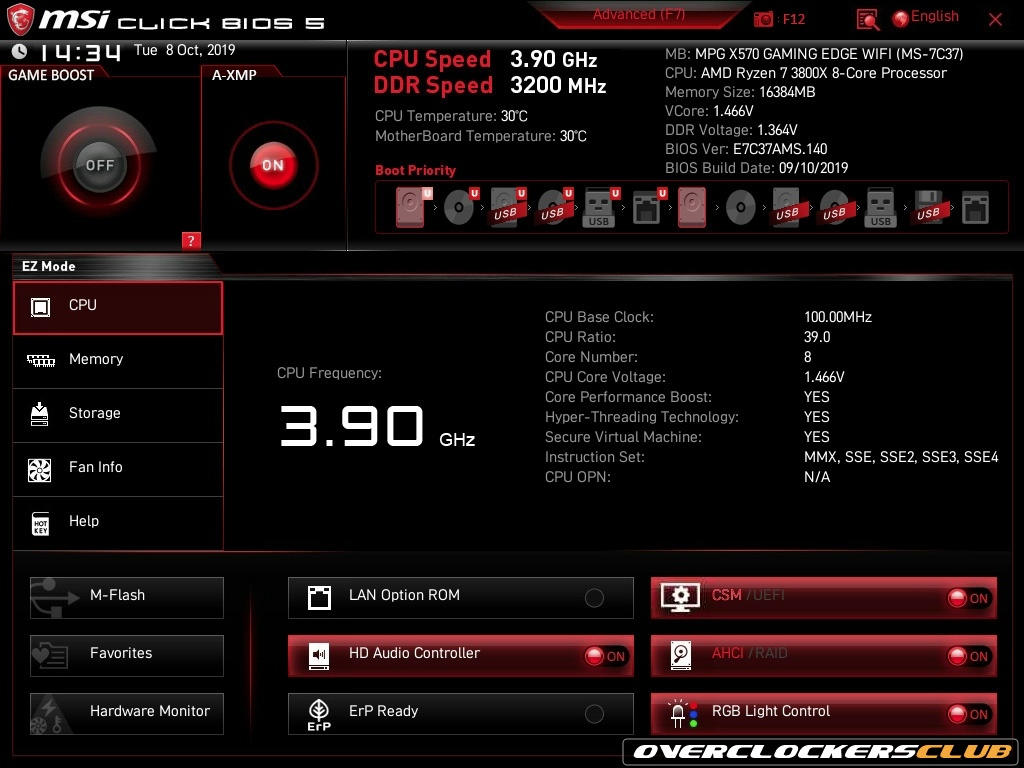The height and width of the screenshot is (768, 1024).
Task: Open the Memory tab
Action: [x=118, y=361]
